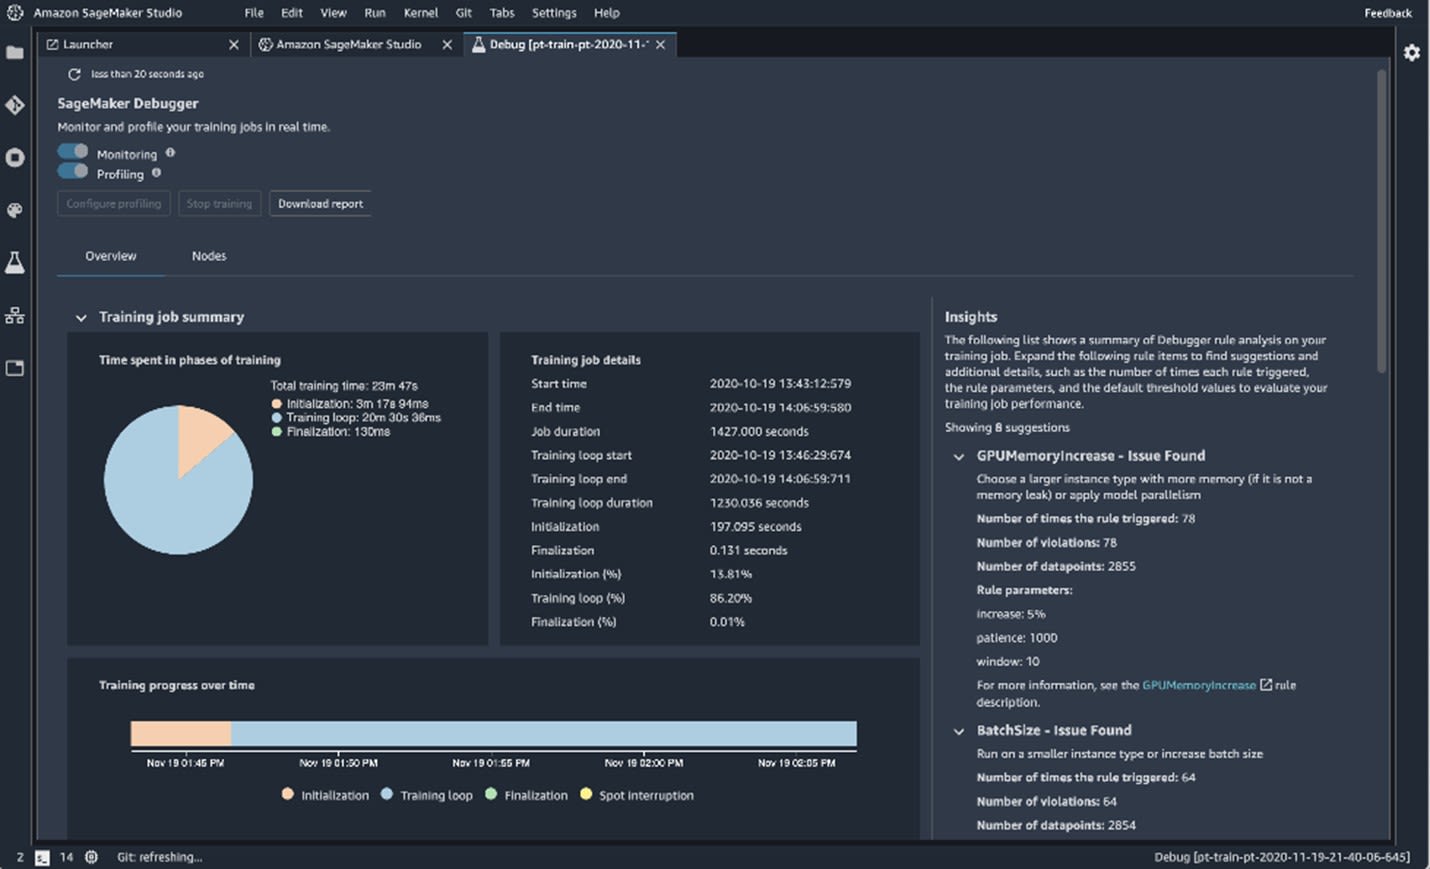Image resolution: width=1430 pixels, height=869 pixels.
Task: Click the '1427.000 seconds' job duration value
Action: point(759,432)
